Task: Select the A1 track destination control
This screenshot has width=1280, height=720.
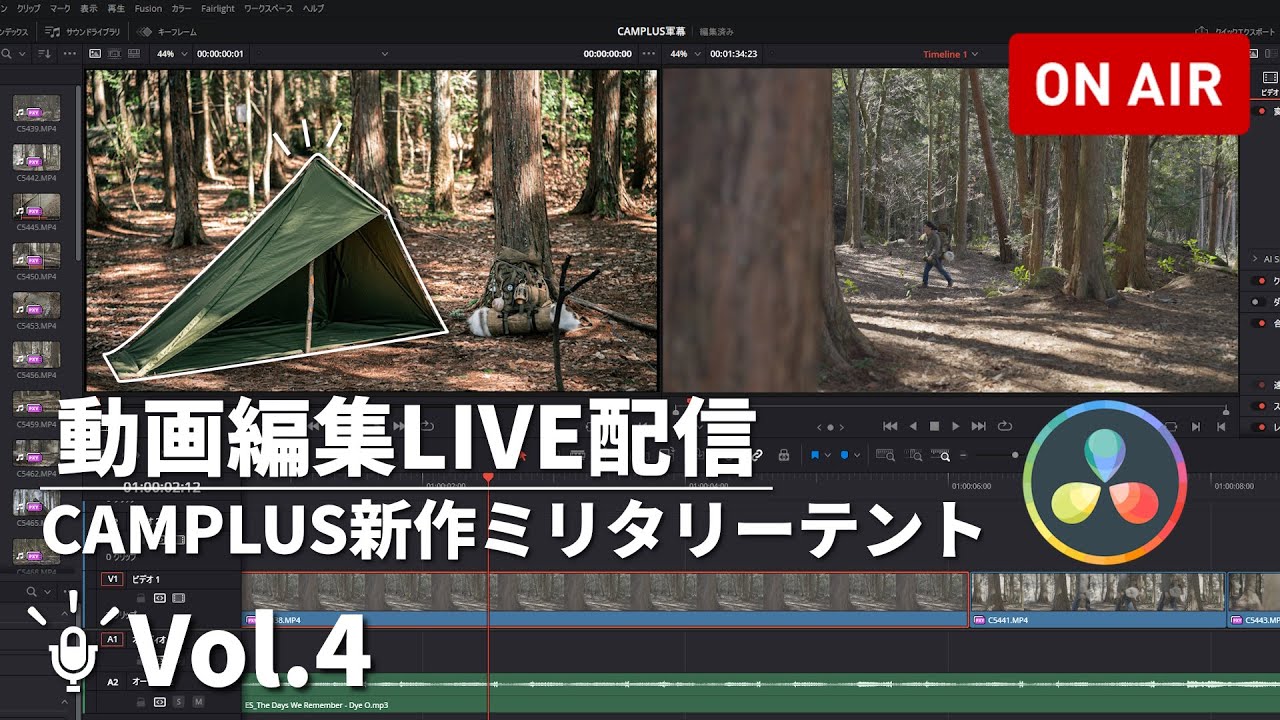Action: (x=112, y=639)
